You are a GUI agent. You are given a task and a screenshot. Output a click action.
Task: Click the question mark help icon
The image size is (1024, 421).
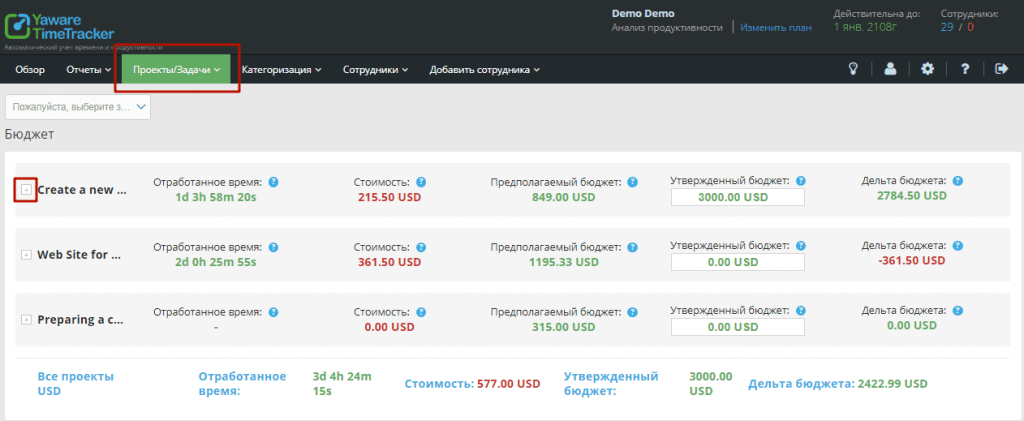[x=965, y=69]
